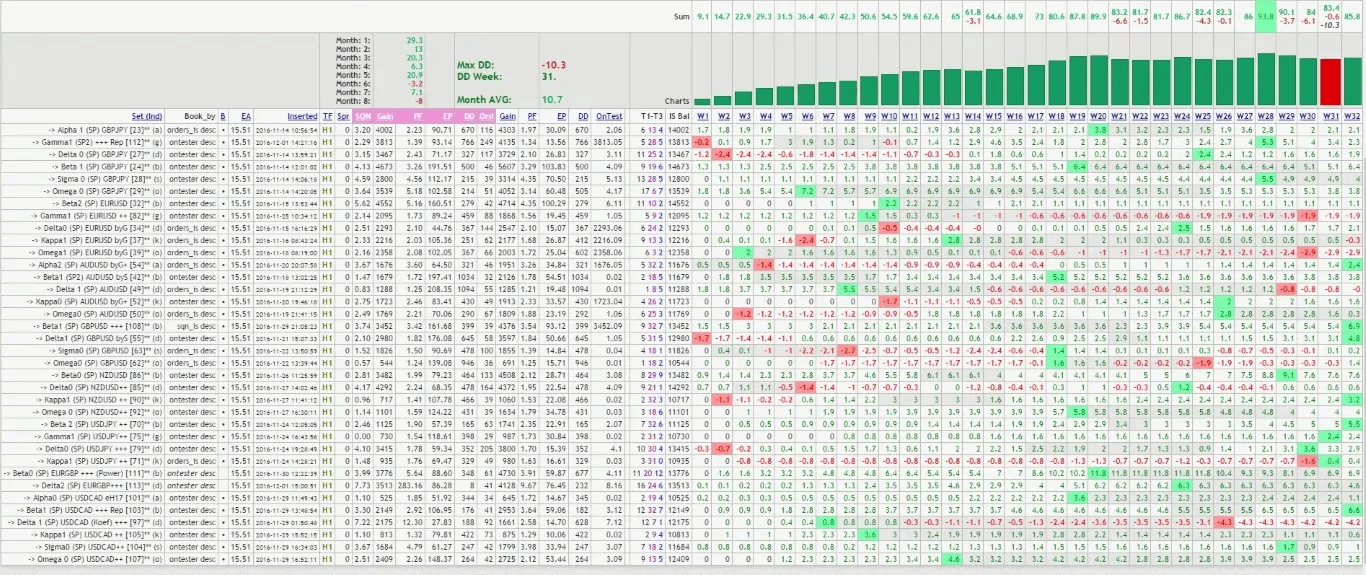Click the W31 week column header
Screen dimensions: 1366x575
[1330, 117]
